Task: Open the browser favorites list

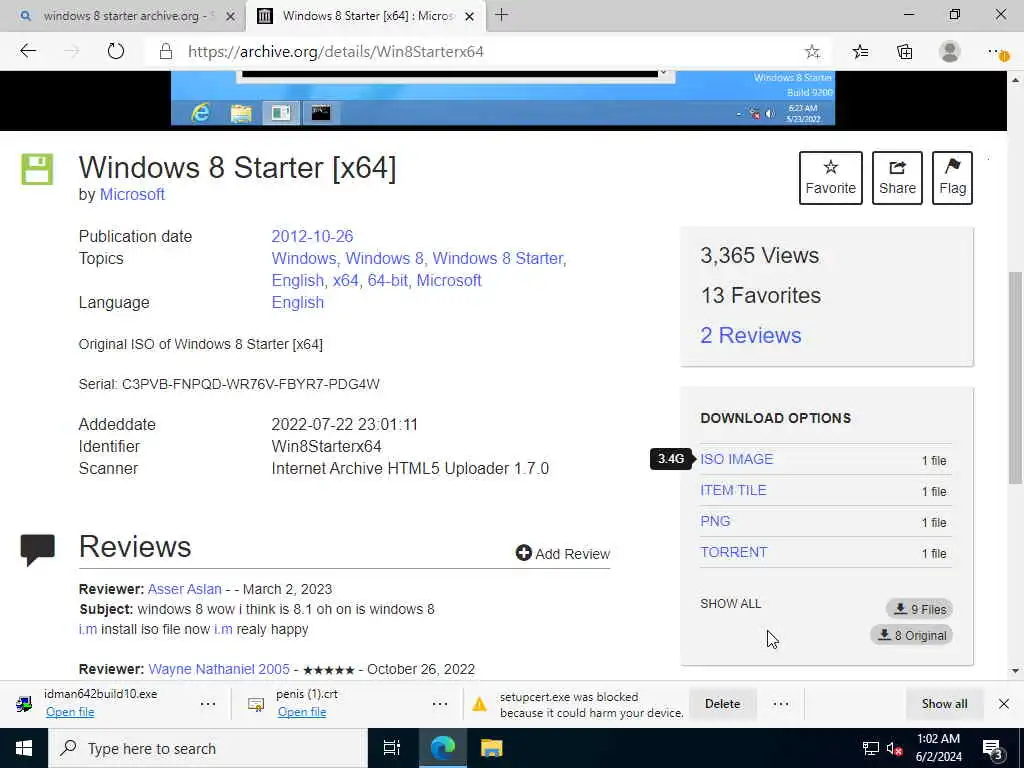Action: (x=860, y=52)
